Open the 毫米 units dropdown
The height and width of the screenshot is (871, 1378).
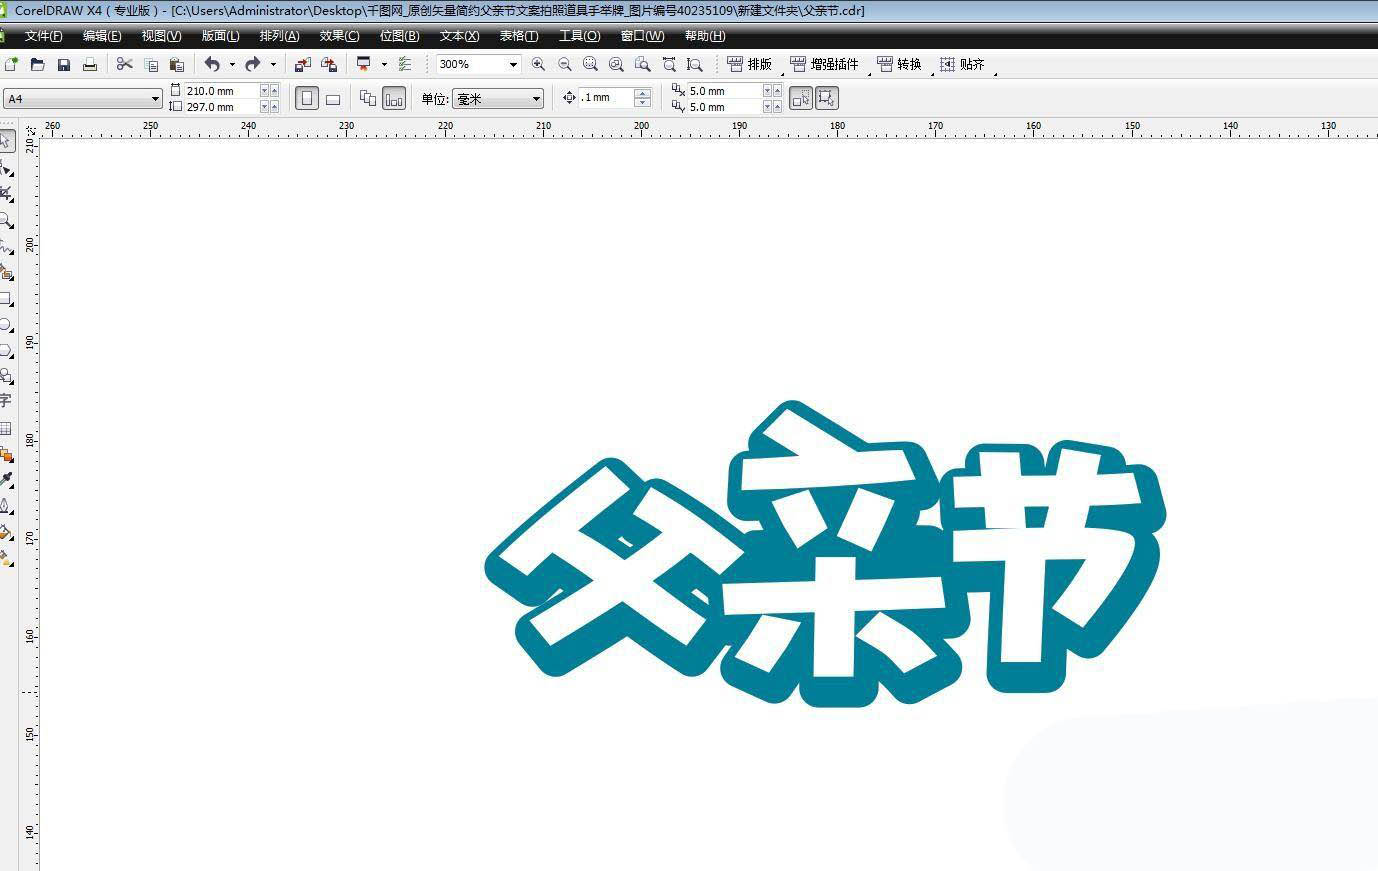[536, 98]
